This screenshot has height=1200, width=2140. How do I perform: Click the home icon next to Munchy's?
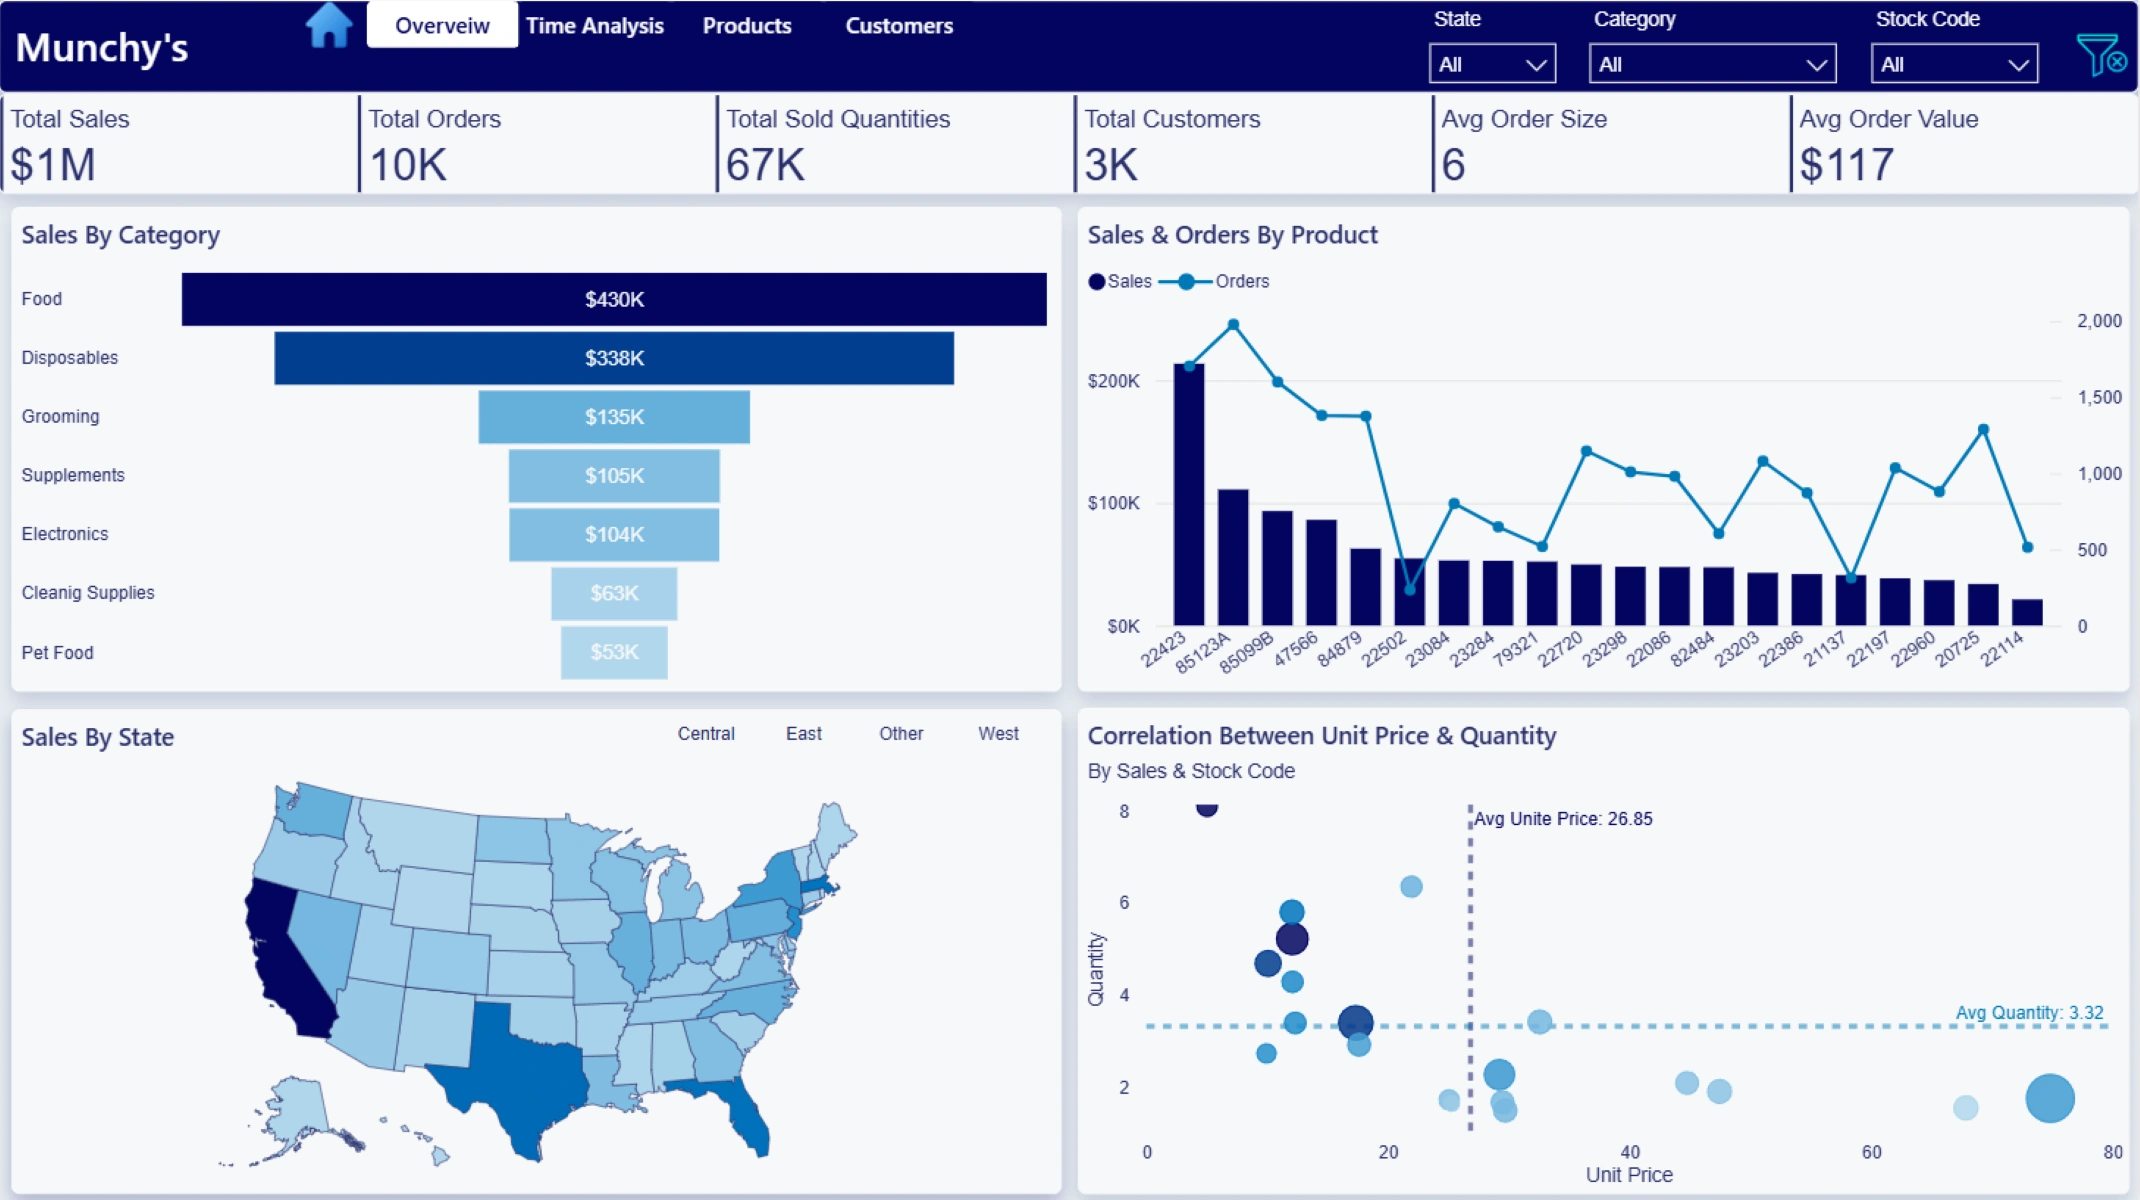tap(328, 26)
